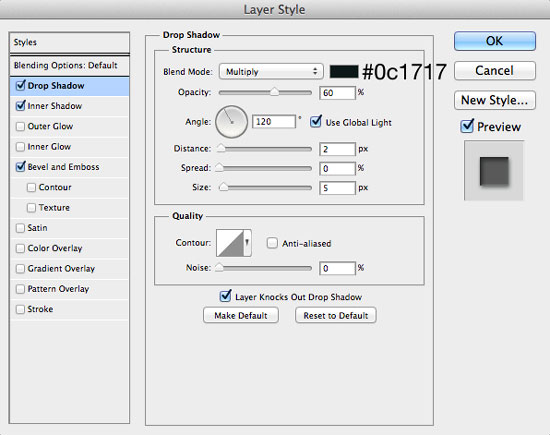Image resolution: width=550 pixels, height=435 pixels.
Task: Click the Opacity value input field
Action: point(337,93)
